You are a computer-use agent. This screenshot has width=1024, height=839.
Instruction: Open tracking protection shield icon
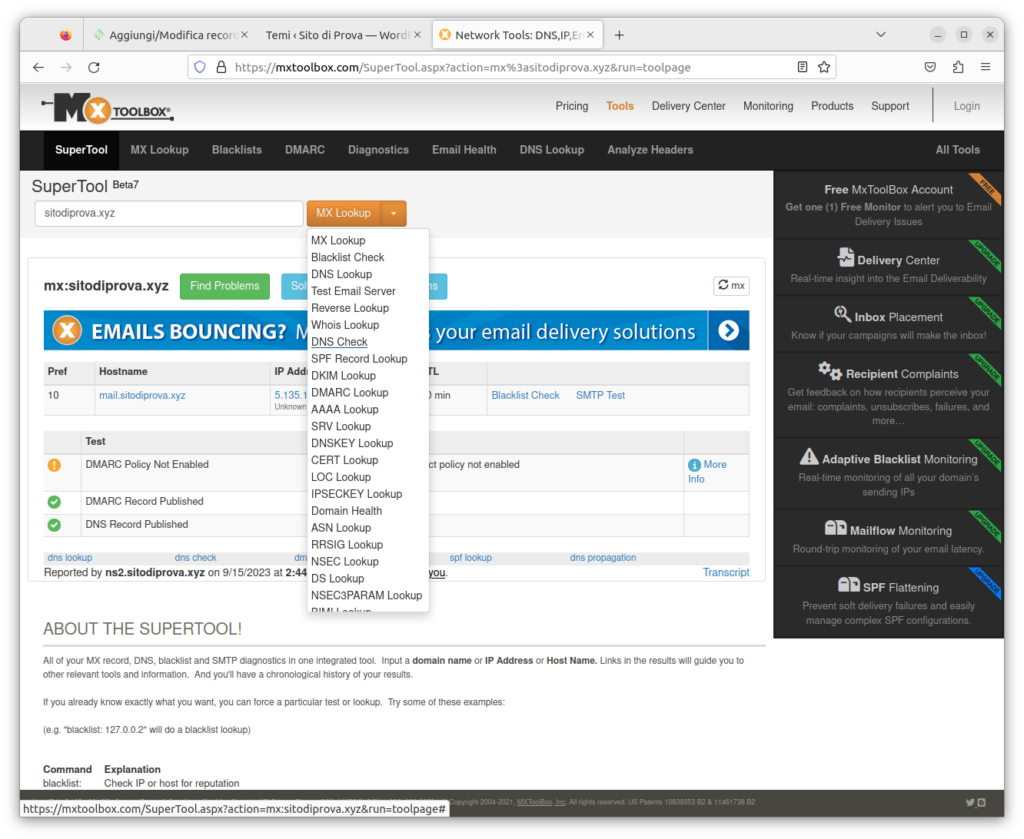point(200,67)
